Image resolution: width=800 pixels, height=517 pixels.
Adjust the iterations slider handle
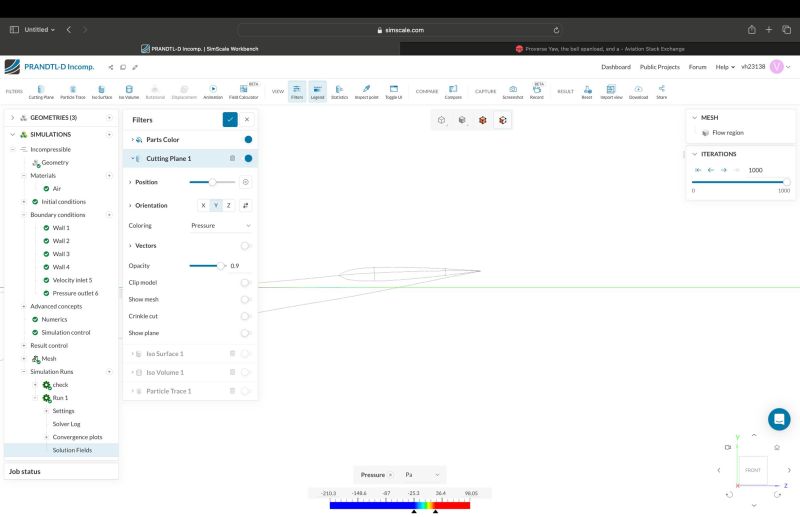click(x=786, y=182)
